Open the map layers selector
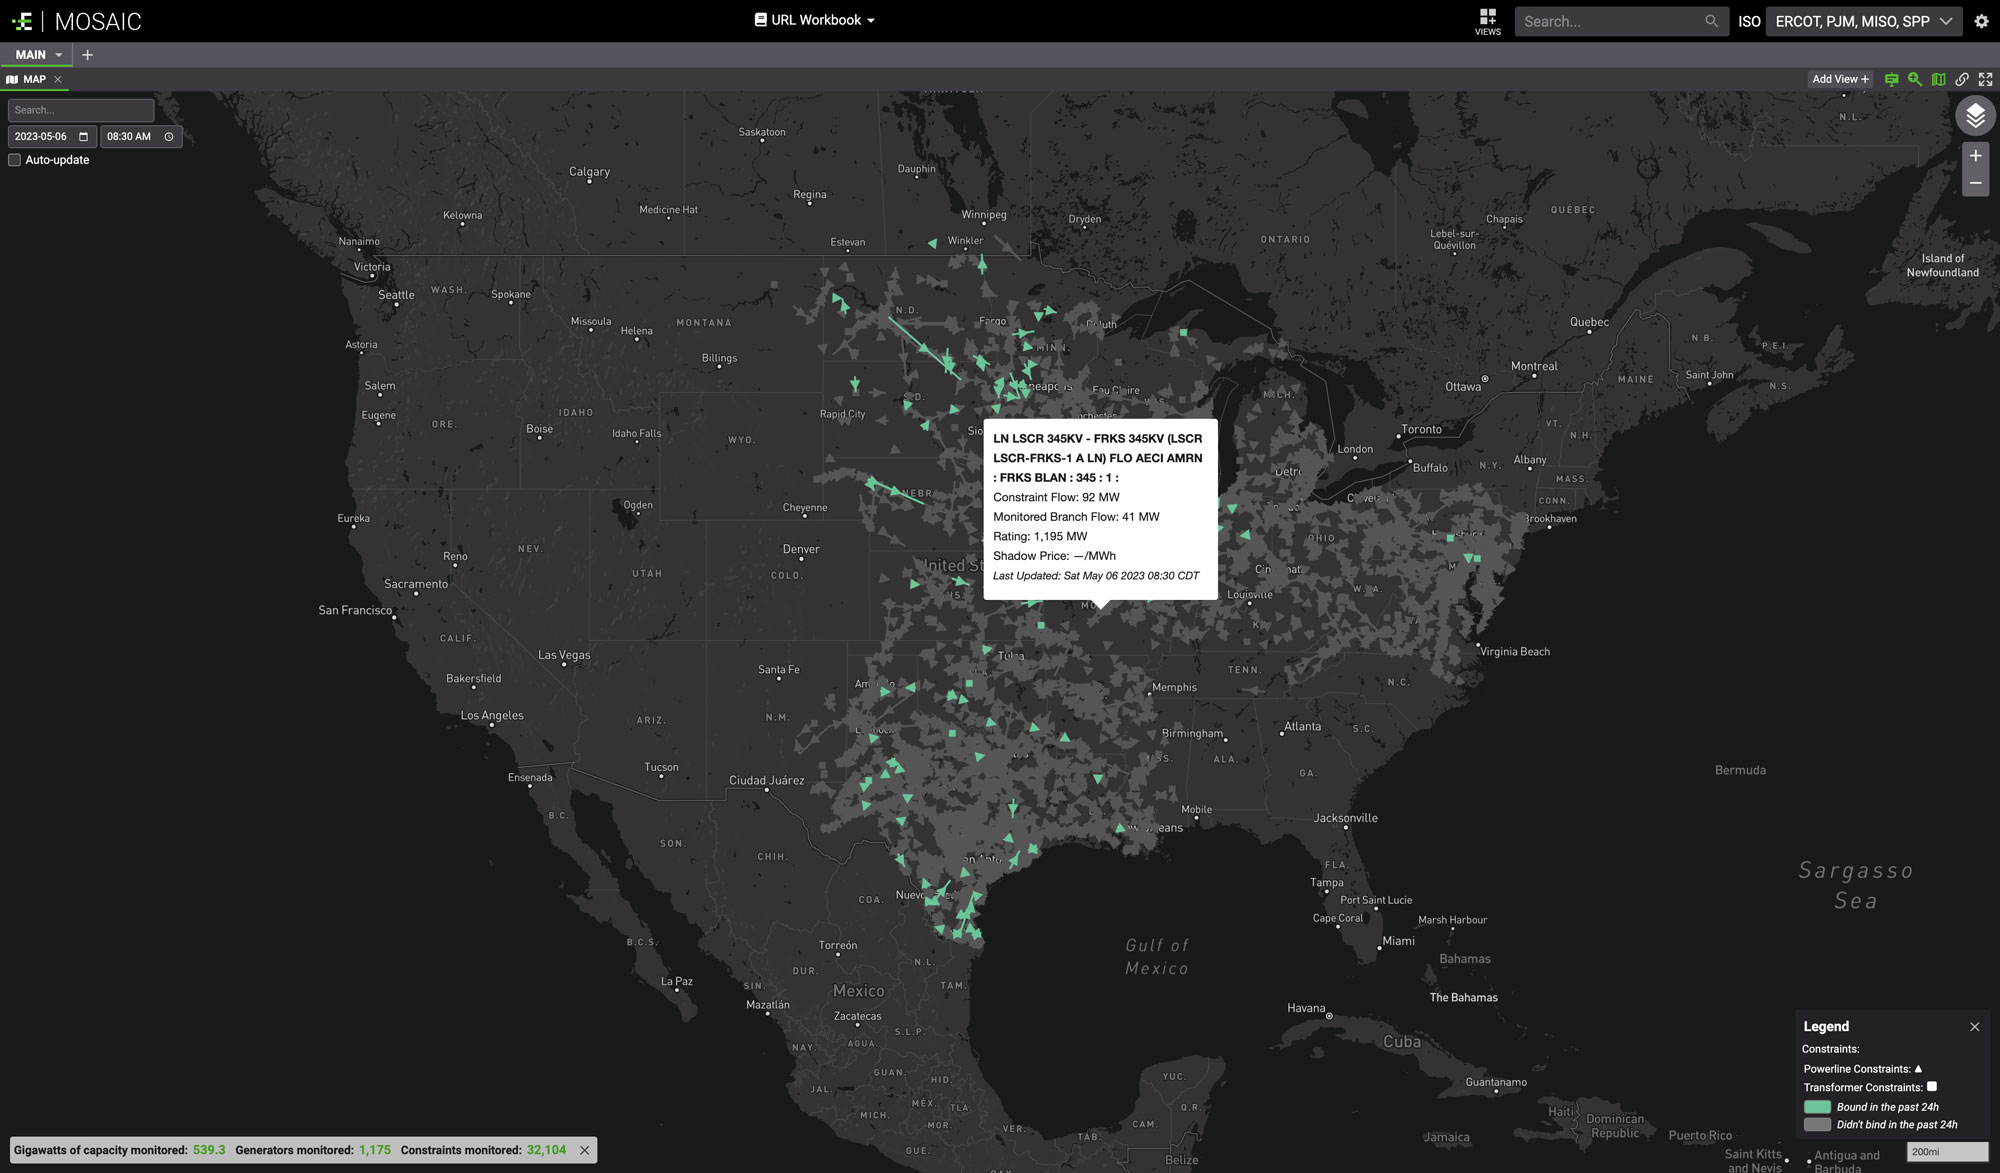 pyautogui.click(x=1974, y=117)
